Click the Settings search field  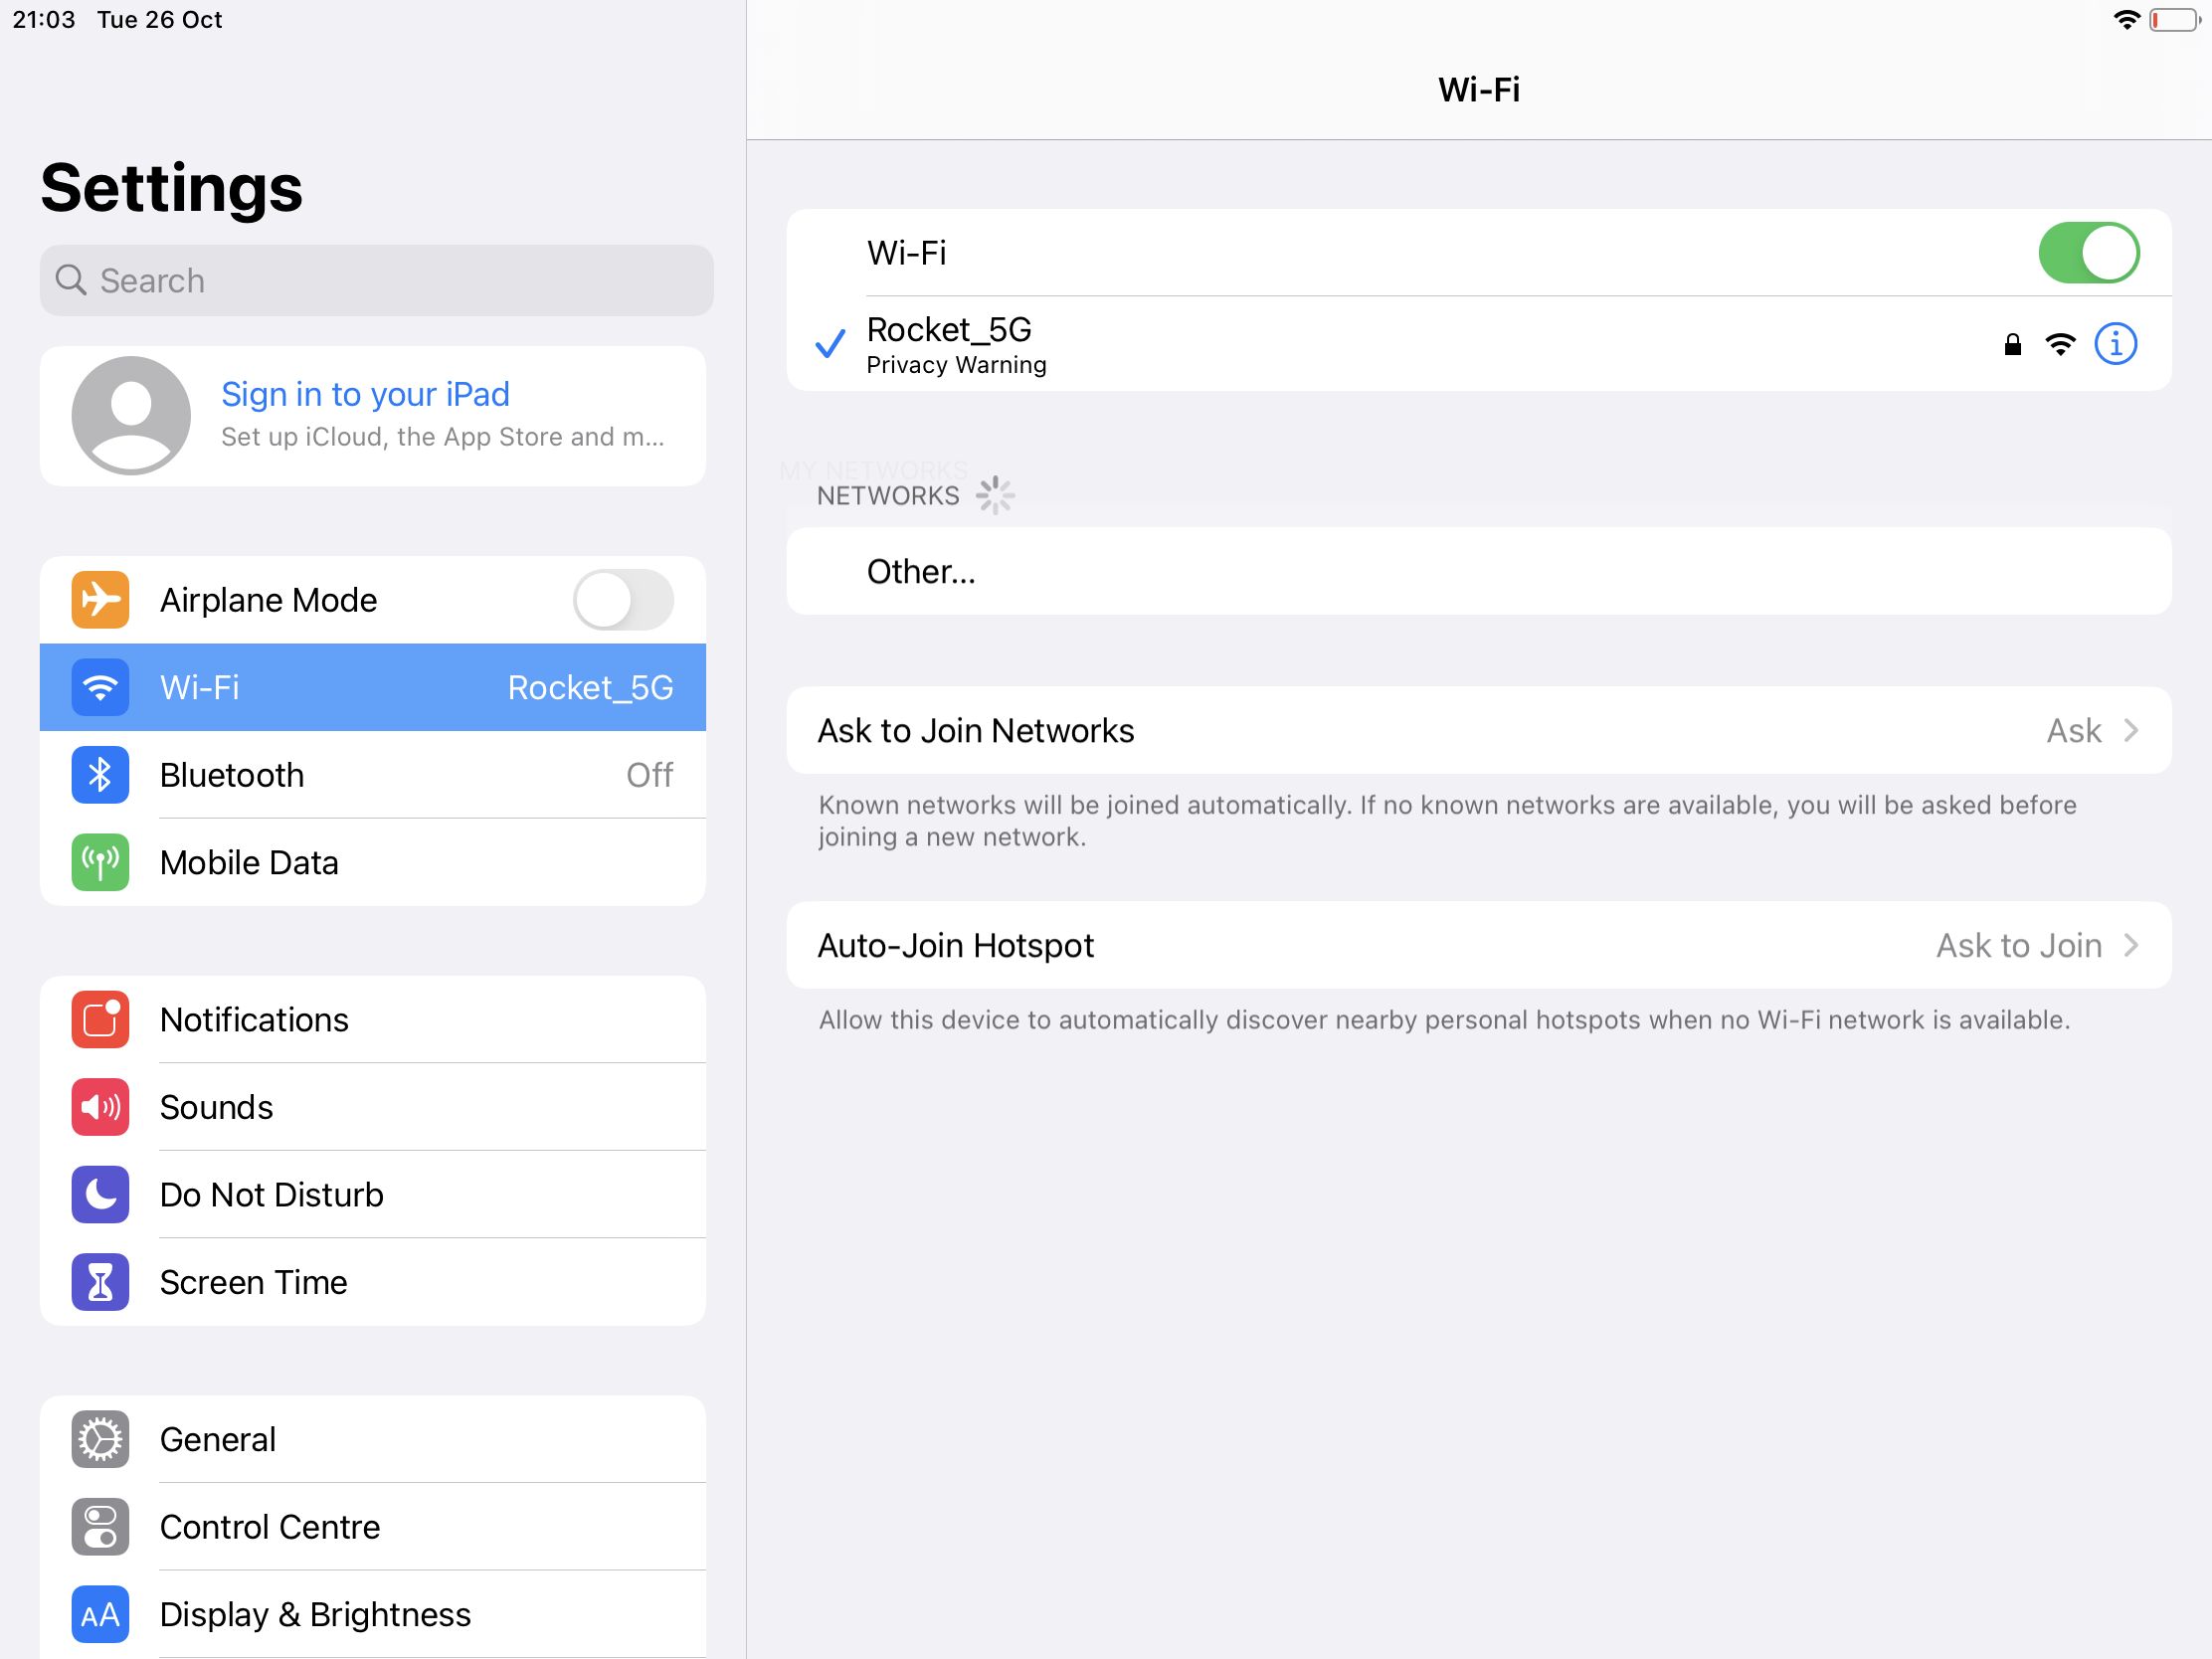pos(376,281)
